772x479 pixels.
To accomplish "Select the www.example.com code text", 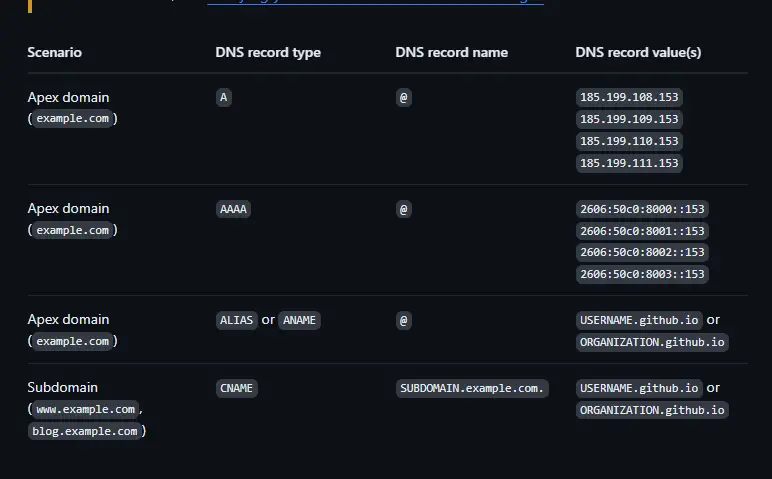I will pos(85,410).
